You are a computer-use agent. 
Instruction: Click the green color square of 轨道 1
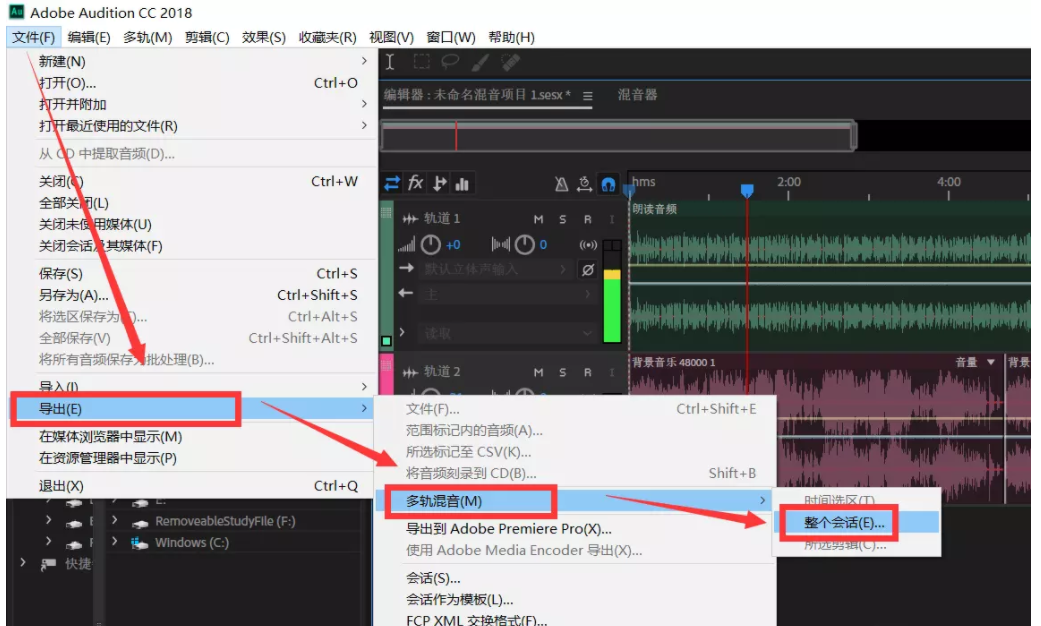point(386,341)
